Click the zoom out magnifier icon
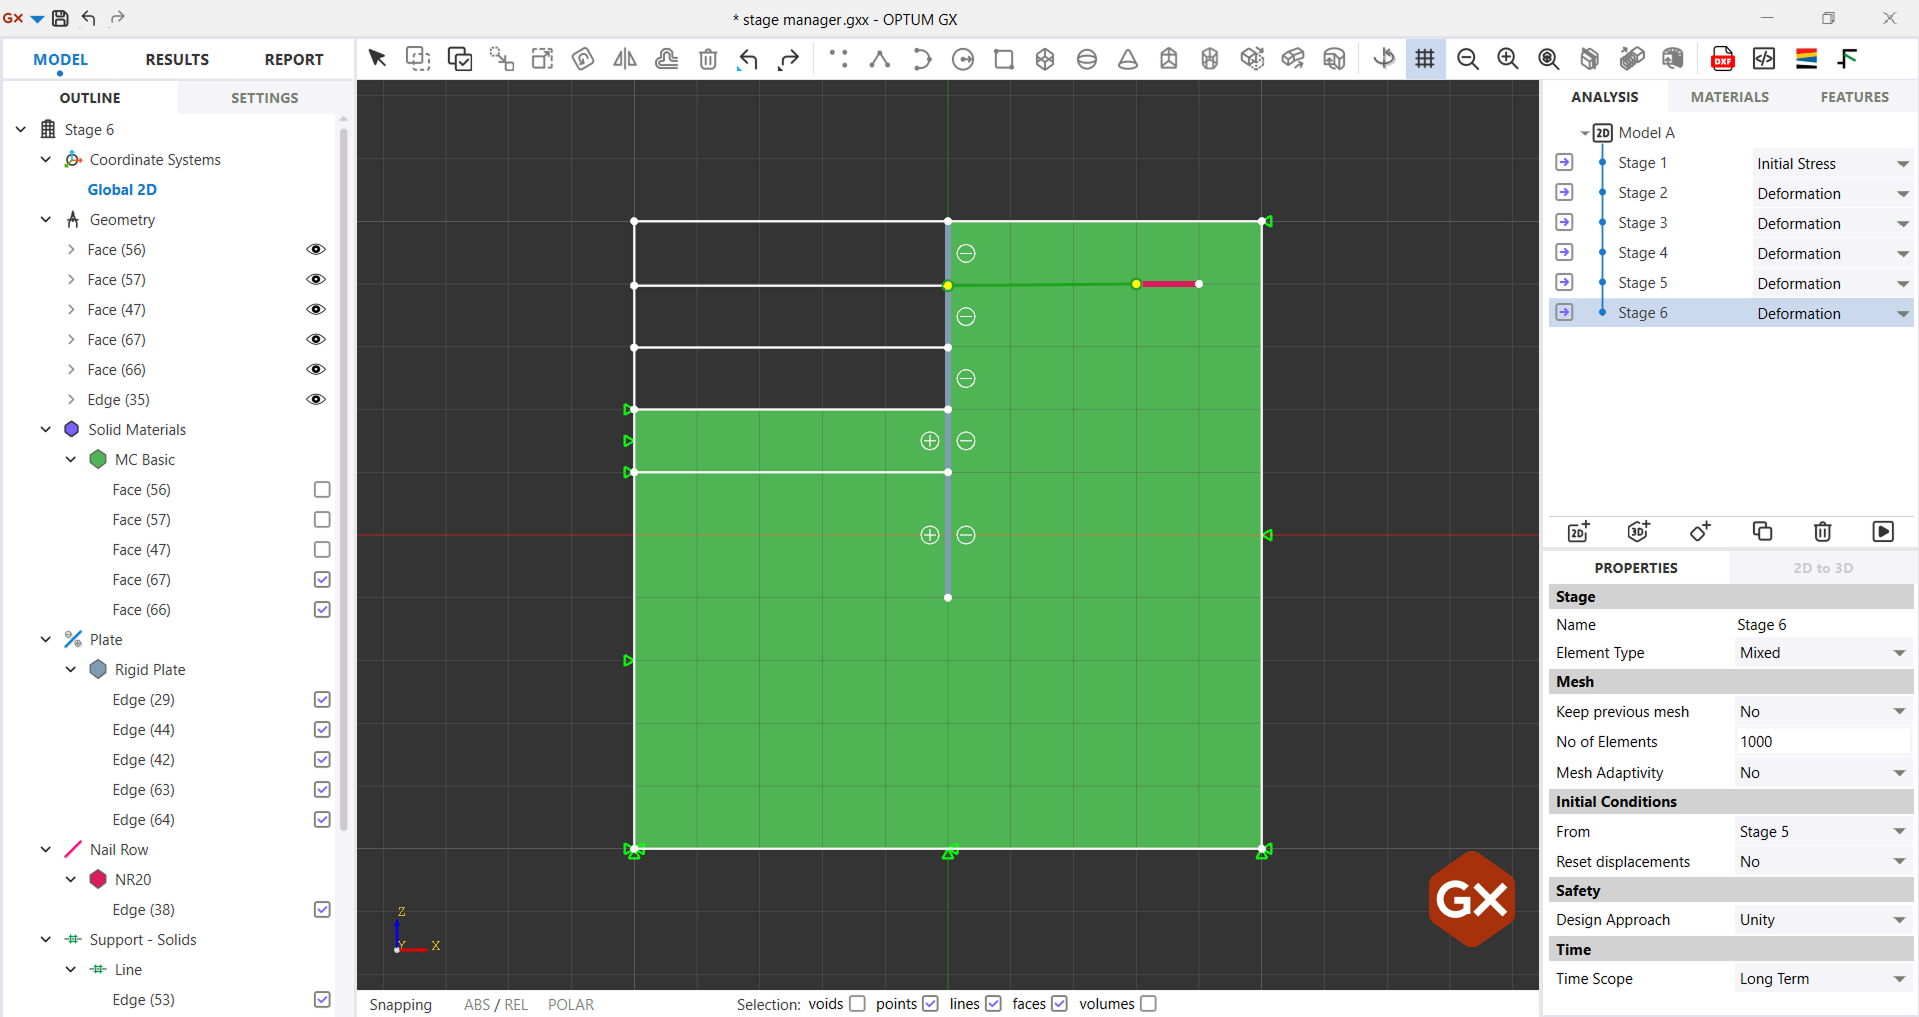The image size is (1919, 1017). (x=1467, y=59)
